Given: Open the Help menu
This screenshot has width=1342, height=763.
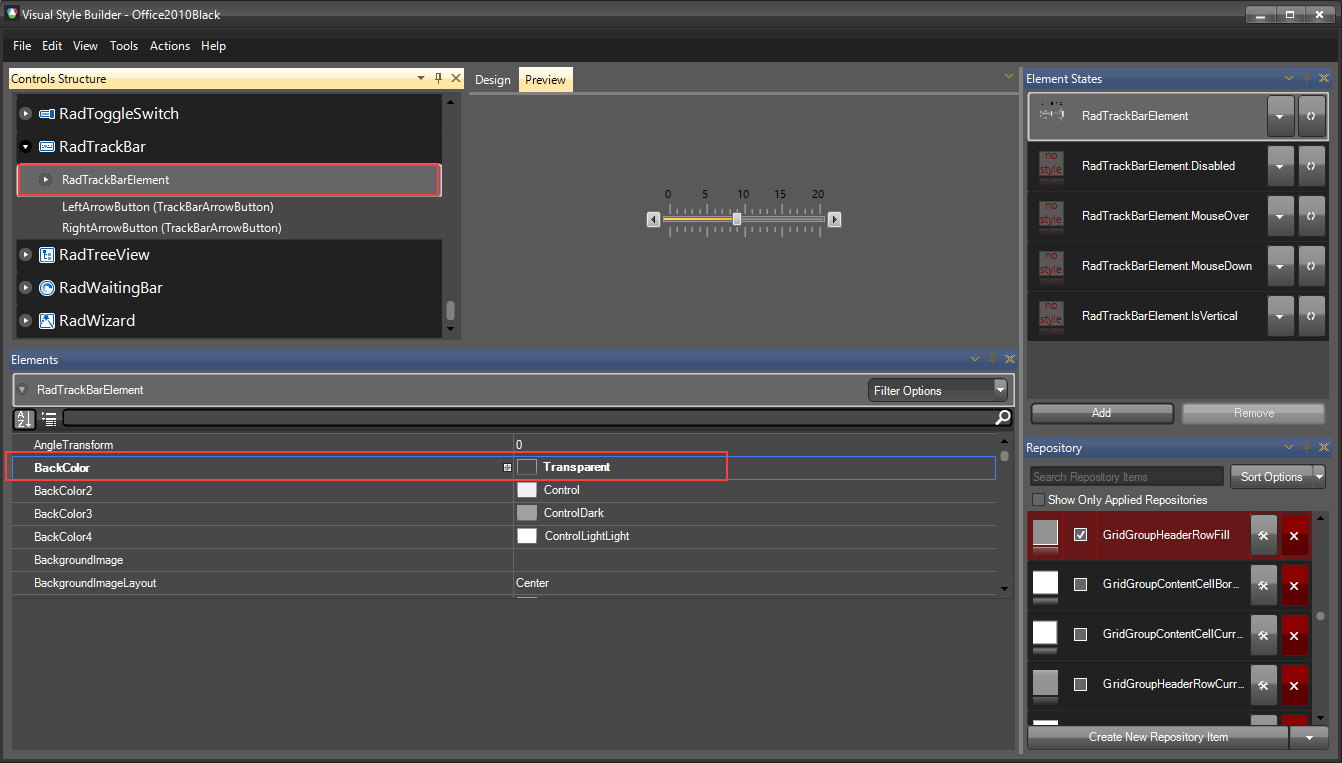Looking at the screenshot, I should (214, 46).
